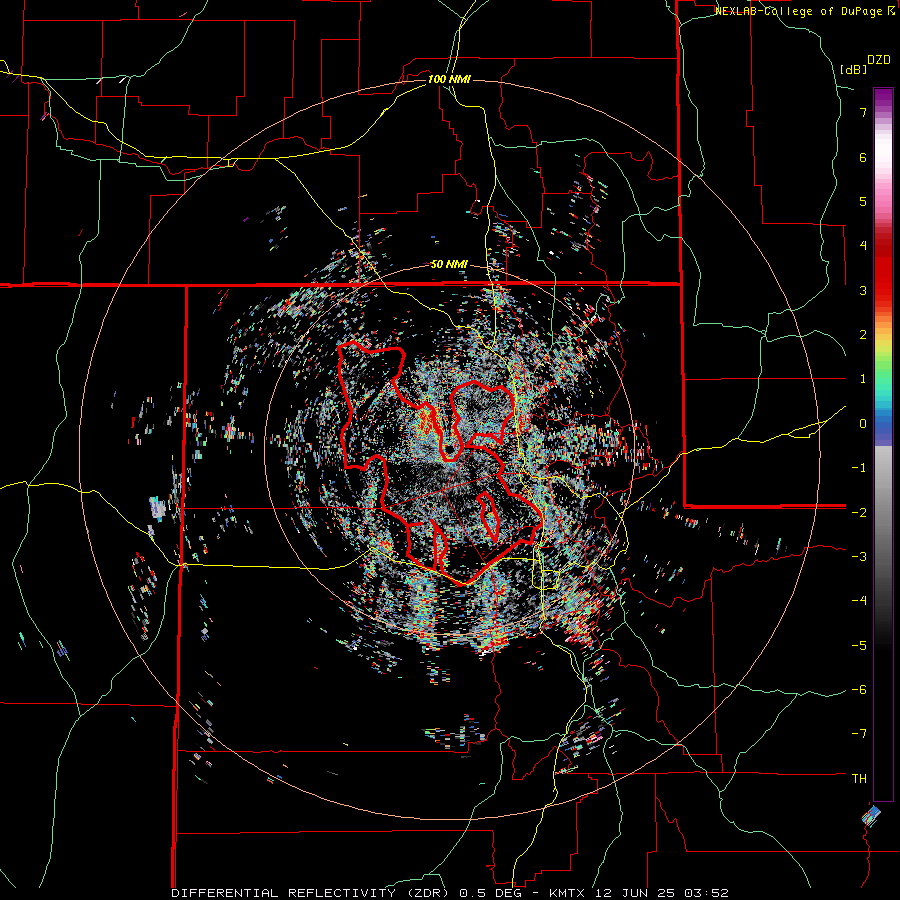Click the -1 value on ZDR scale
The width and height of the screenshot is (900, 900).
point(859,468)
